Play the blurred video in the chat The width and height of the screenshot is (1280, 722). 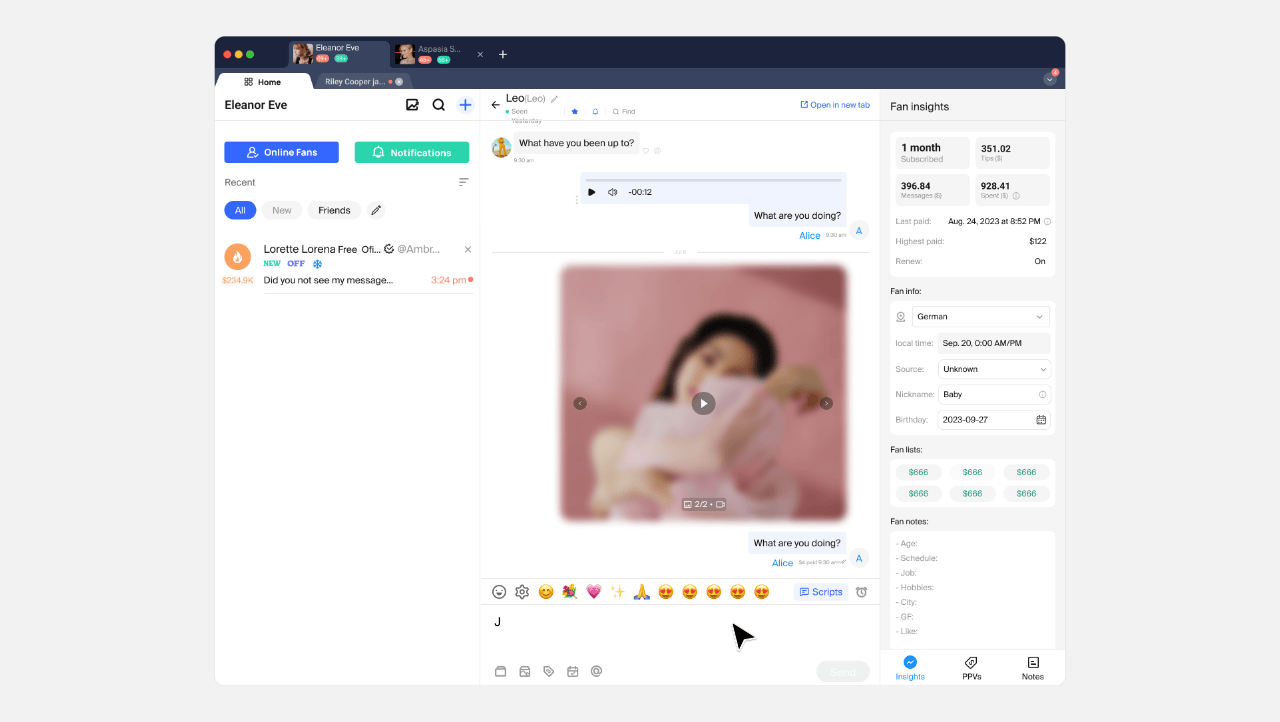tap(704, 403)
